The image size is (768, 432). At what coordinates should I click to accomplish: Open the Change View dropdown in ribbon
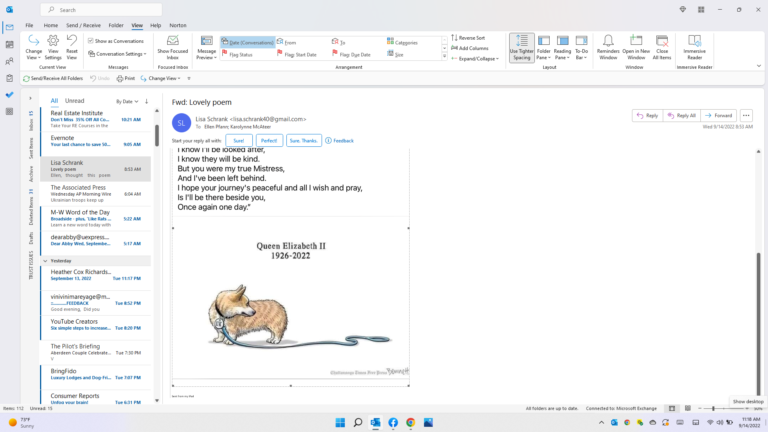point(33,48)
